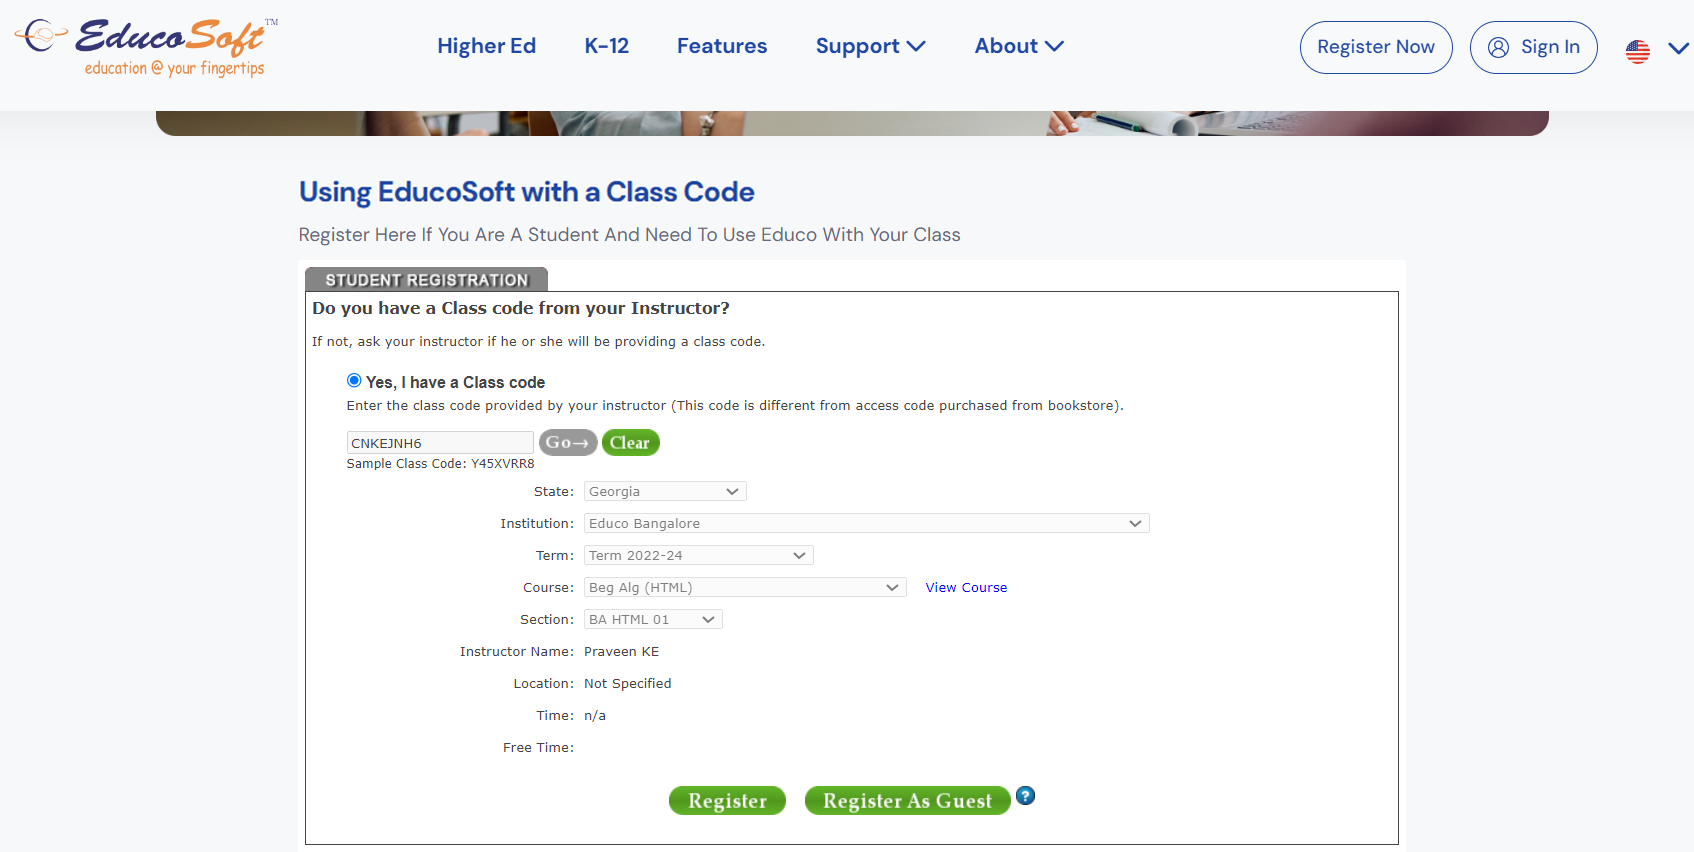Open the Institution dropdown
The height and width of the screenshot is (852, 1694).
click(866, 523)
